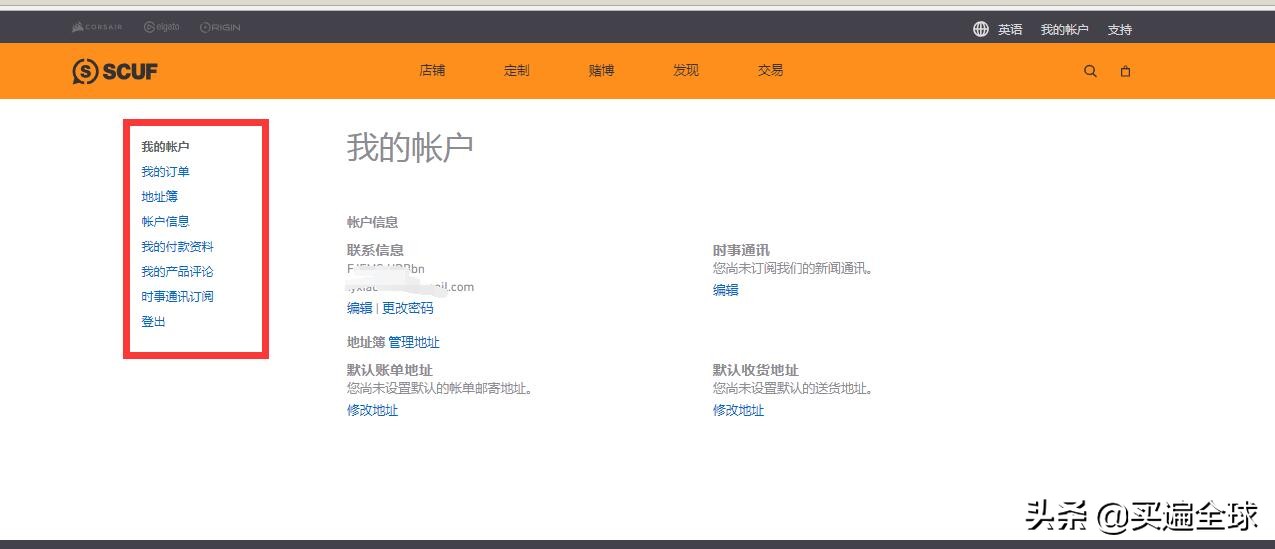Select the 英语 language option
This screenshot has height=549, width=1275.
(1010, 30)
